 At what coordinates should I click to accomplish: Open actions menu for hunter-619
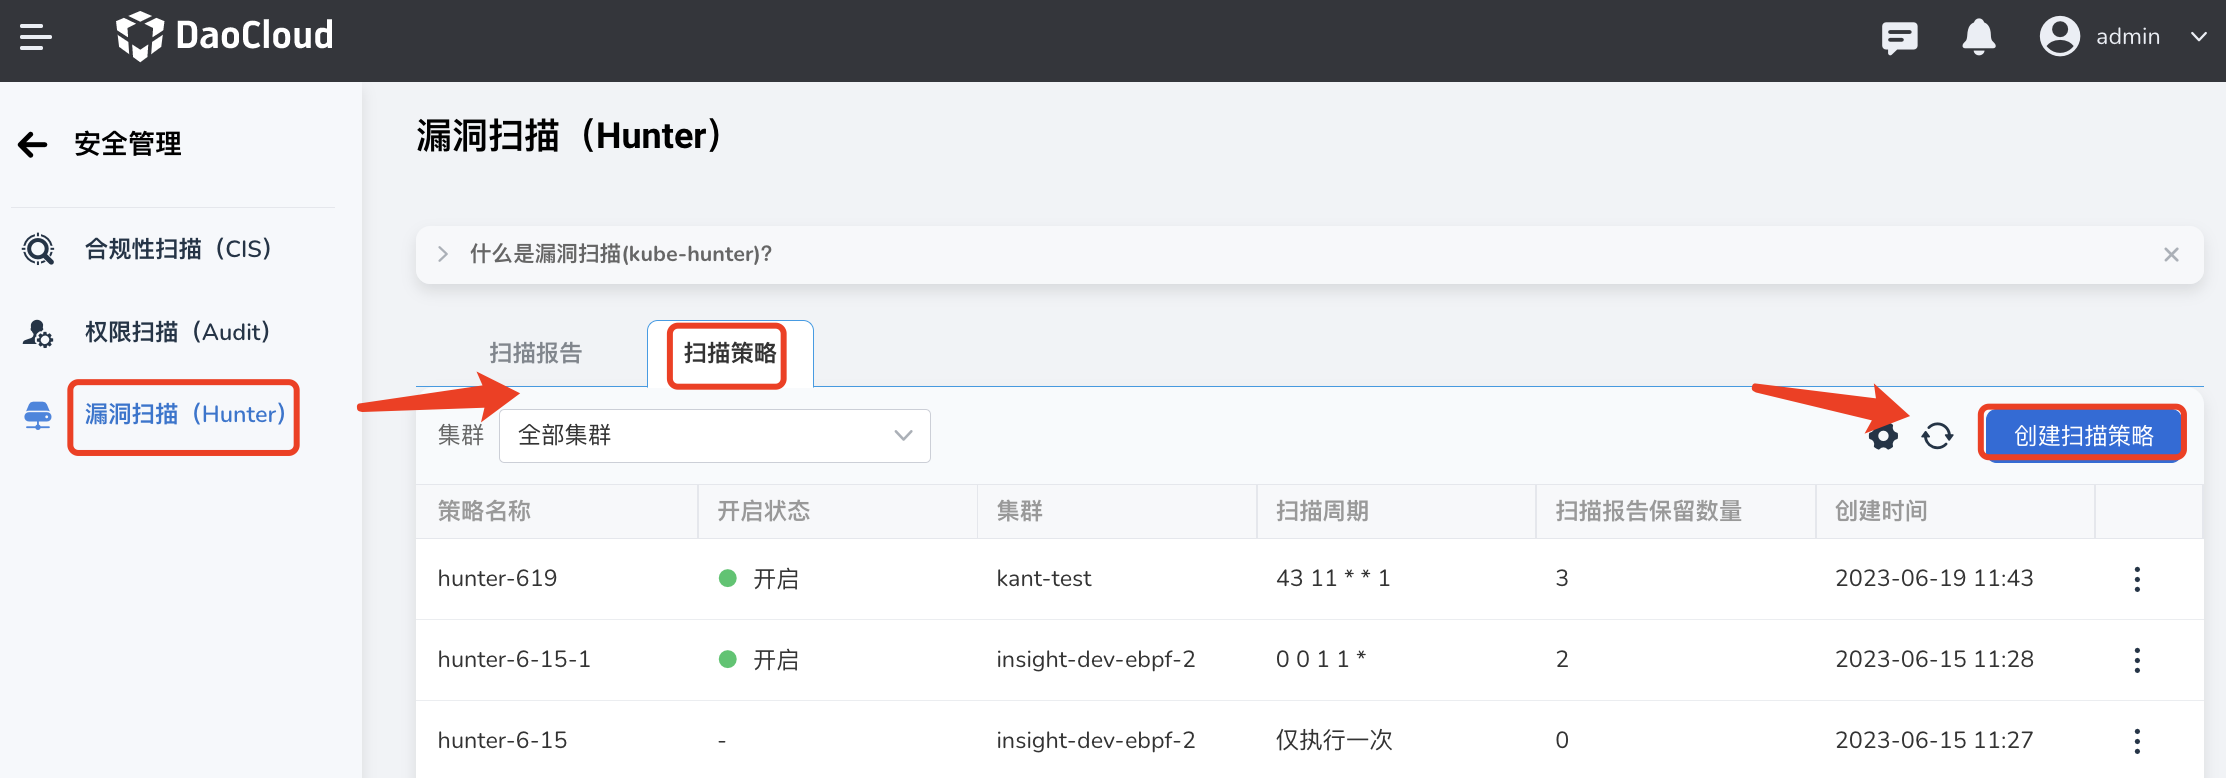coord(2137,579)
